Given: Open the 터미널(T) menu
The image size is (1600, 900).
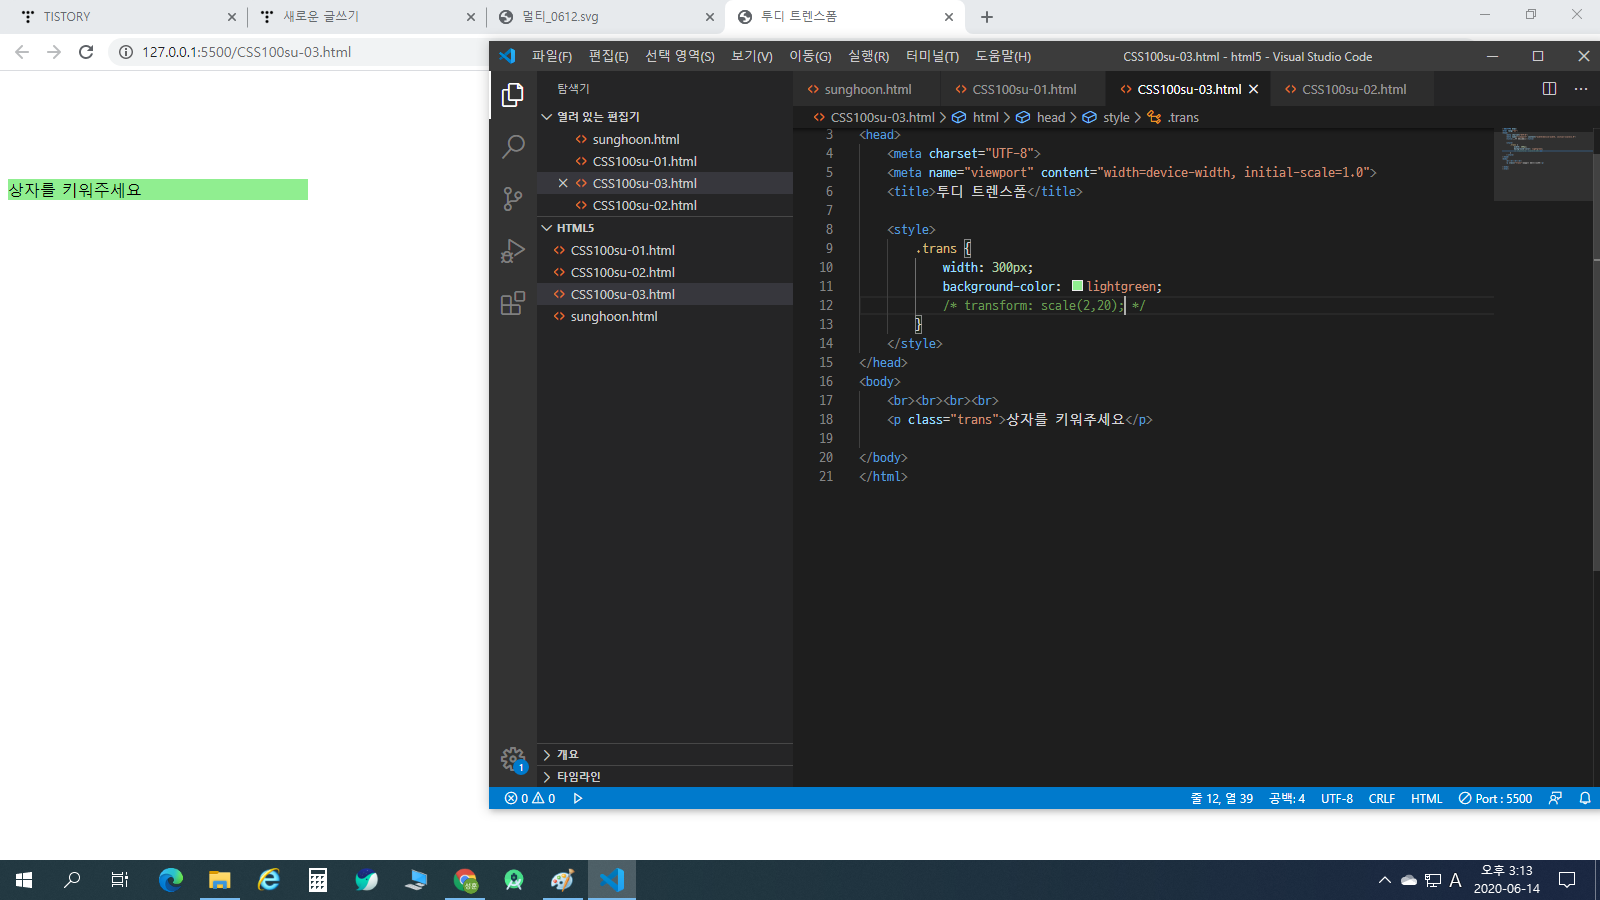Looking at the screenshot, I should [x=932, y=56].
